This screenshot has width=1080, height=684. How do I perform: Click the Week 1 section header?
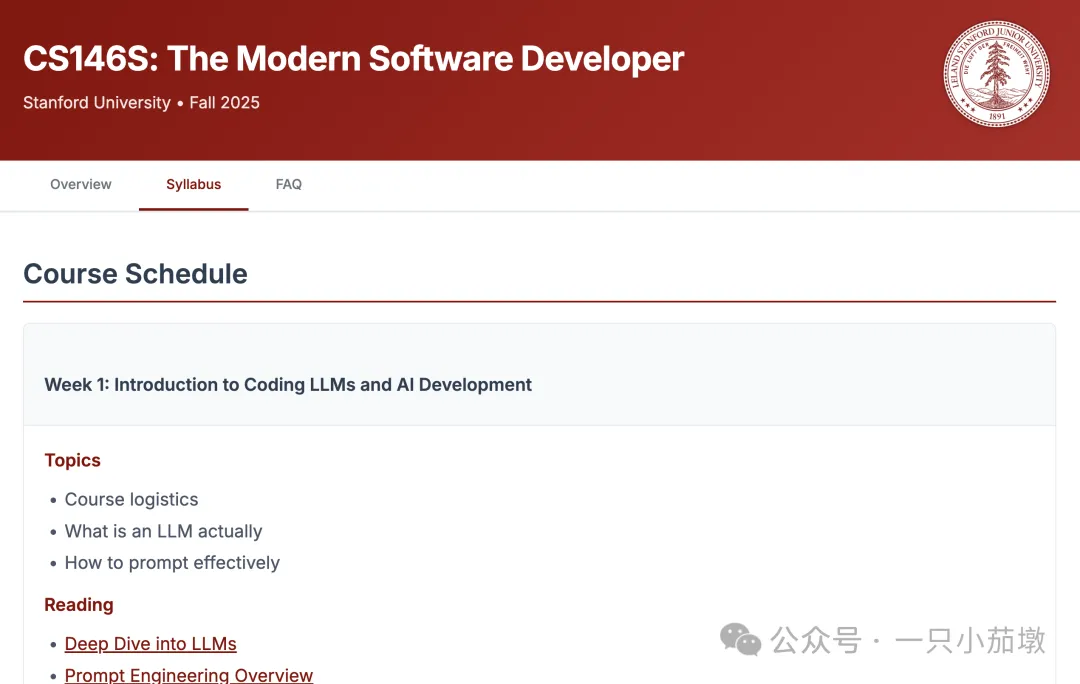pyautogui.click(x=288, y=385)
